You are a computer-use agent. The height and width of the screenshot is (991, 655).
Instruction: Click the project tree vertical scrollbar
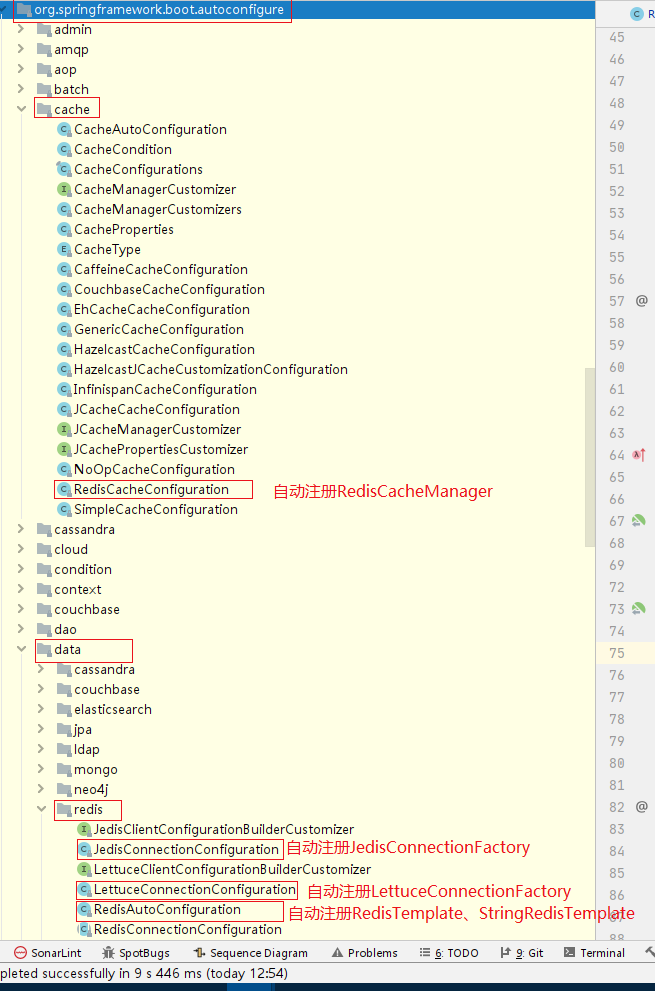click(x=590, y=458)
